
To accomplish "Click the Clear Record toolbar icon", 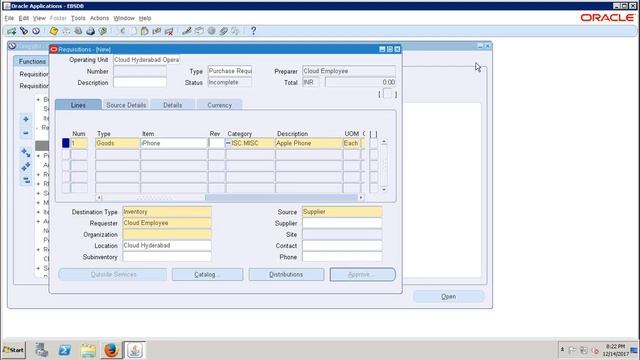I will [x=157, y=31].
